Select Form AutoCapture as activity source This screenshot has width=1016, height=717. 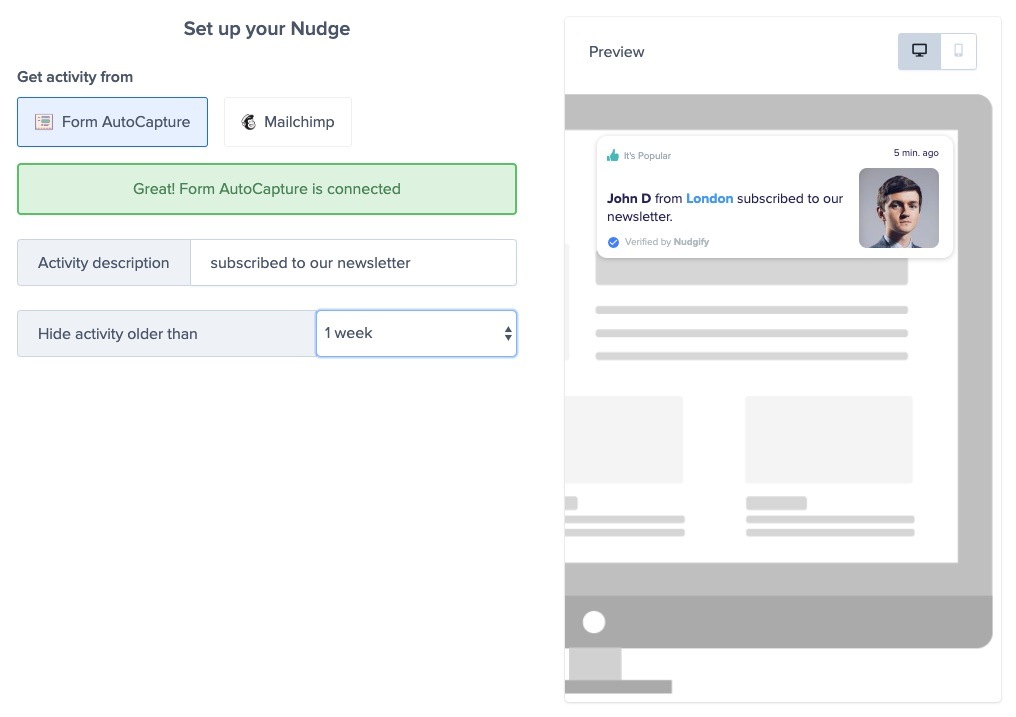[x=112, y=122]
